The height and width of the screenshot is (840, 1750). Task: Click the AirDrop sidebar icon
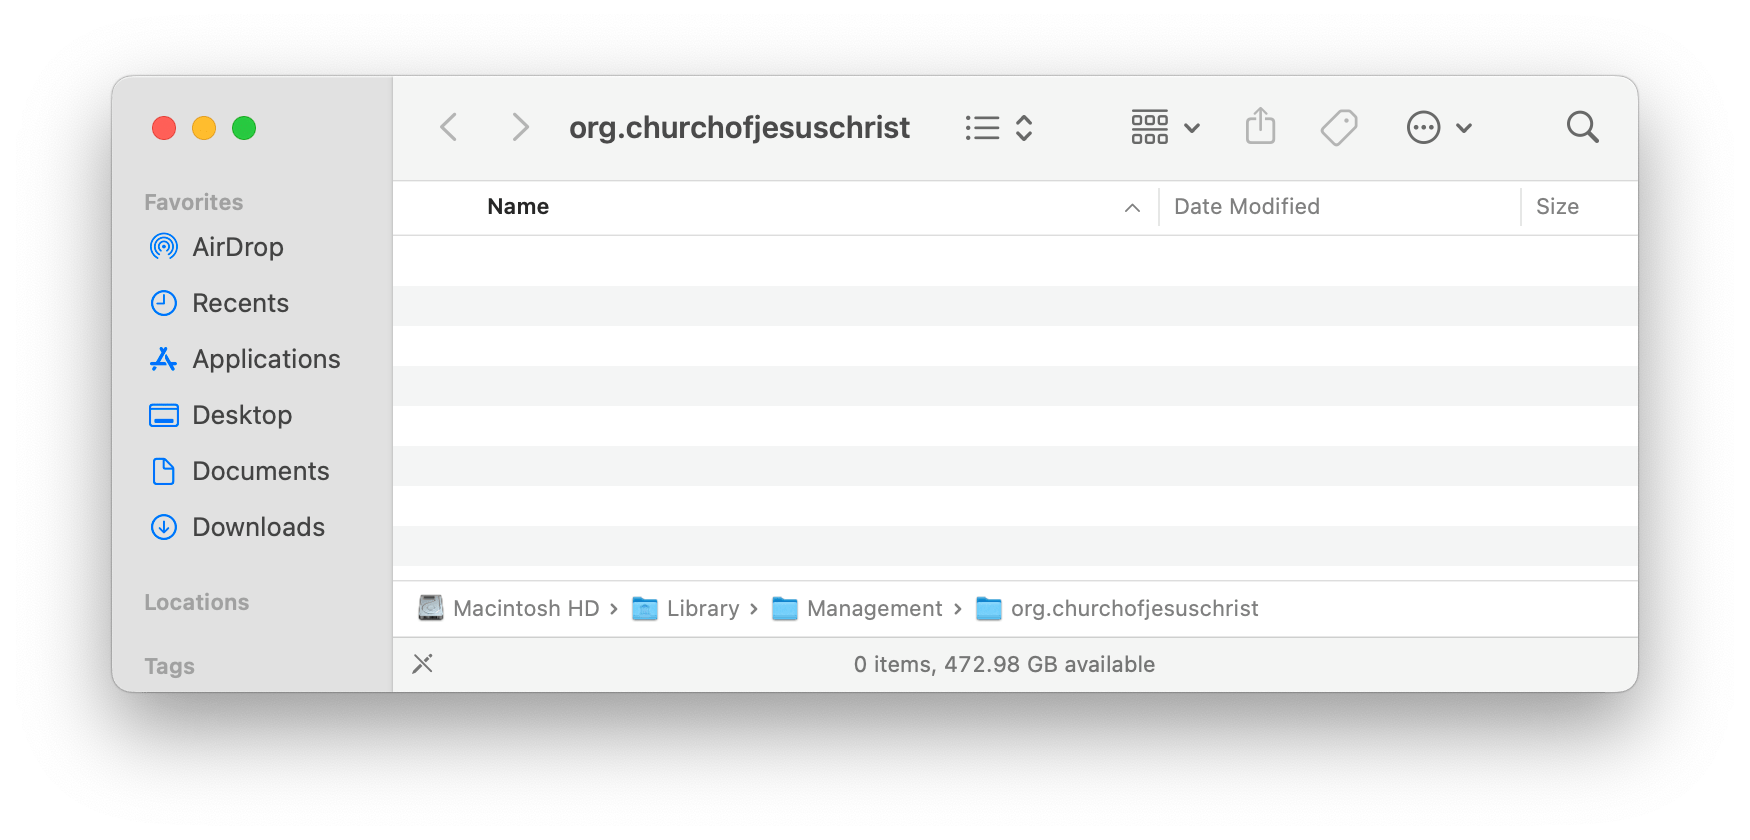[x=164, y=246]
